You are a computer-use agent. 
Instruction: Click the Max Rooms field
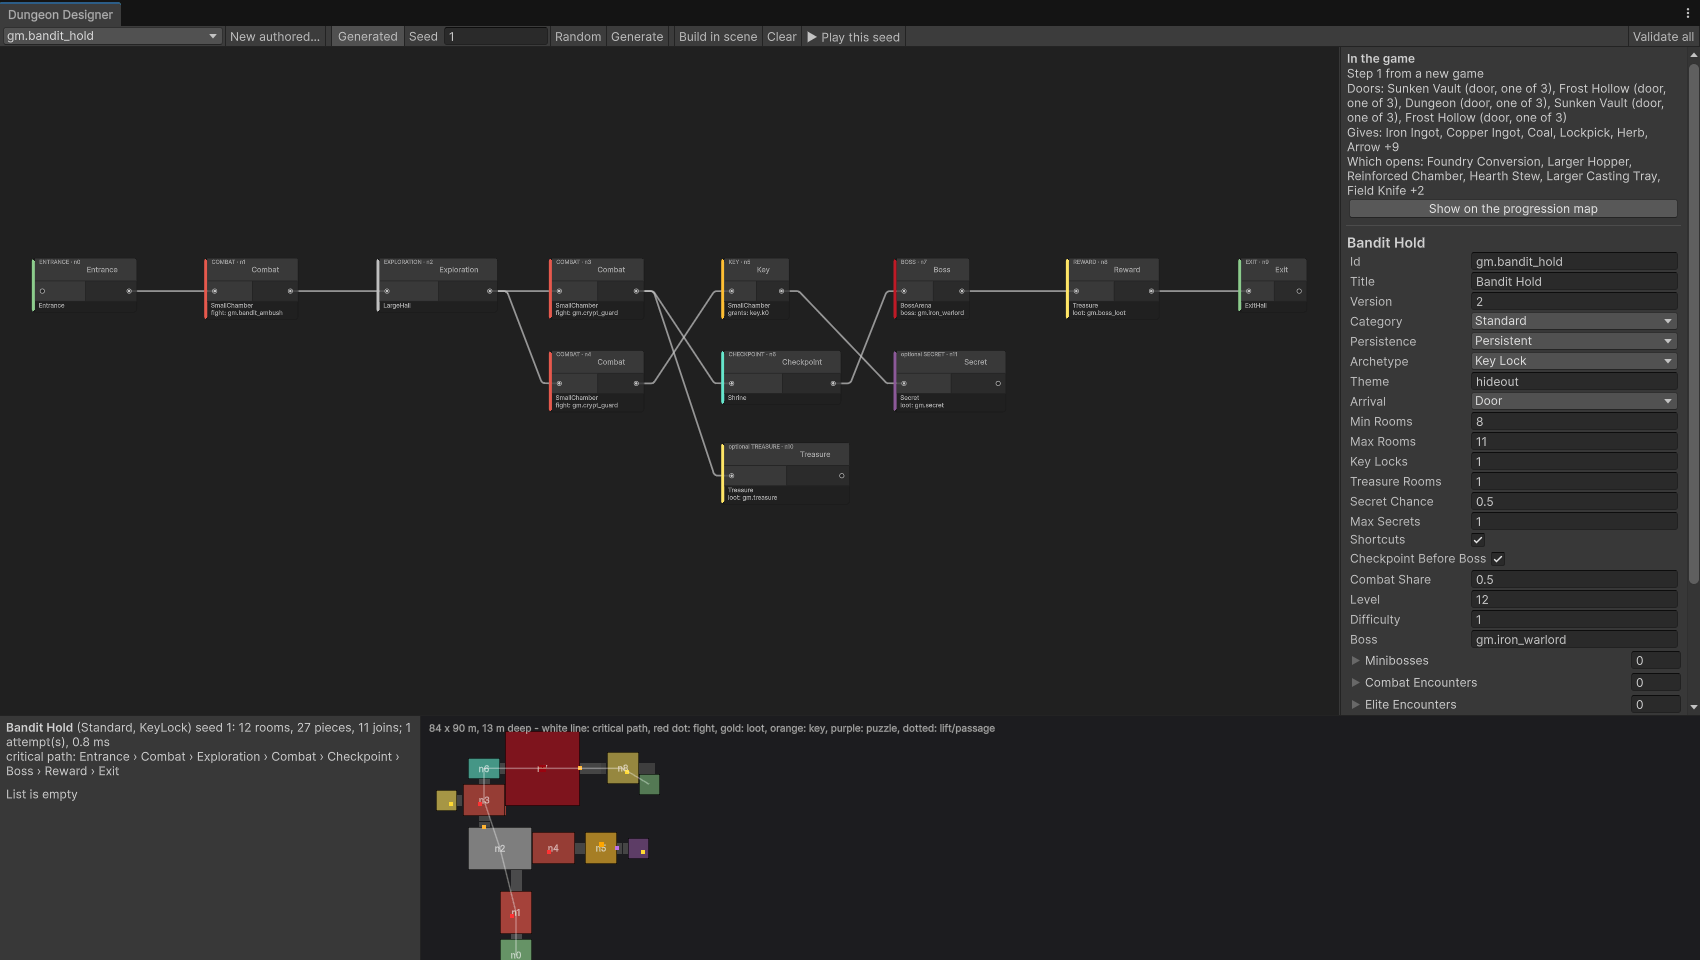coord(1574,442)
